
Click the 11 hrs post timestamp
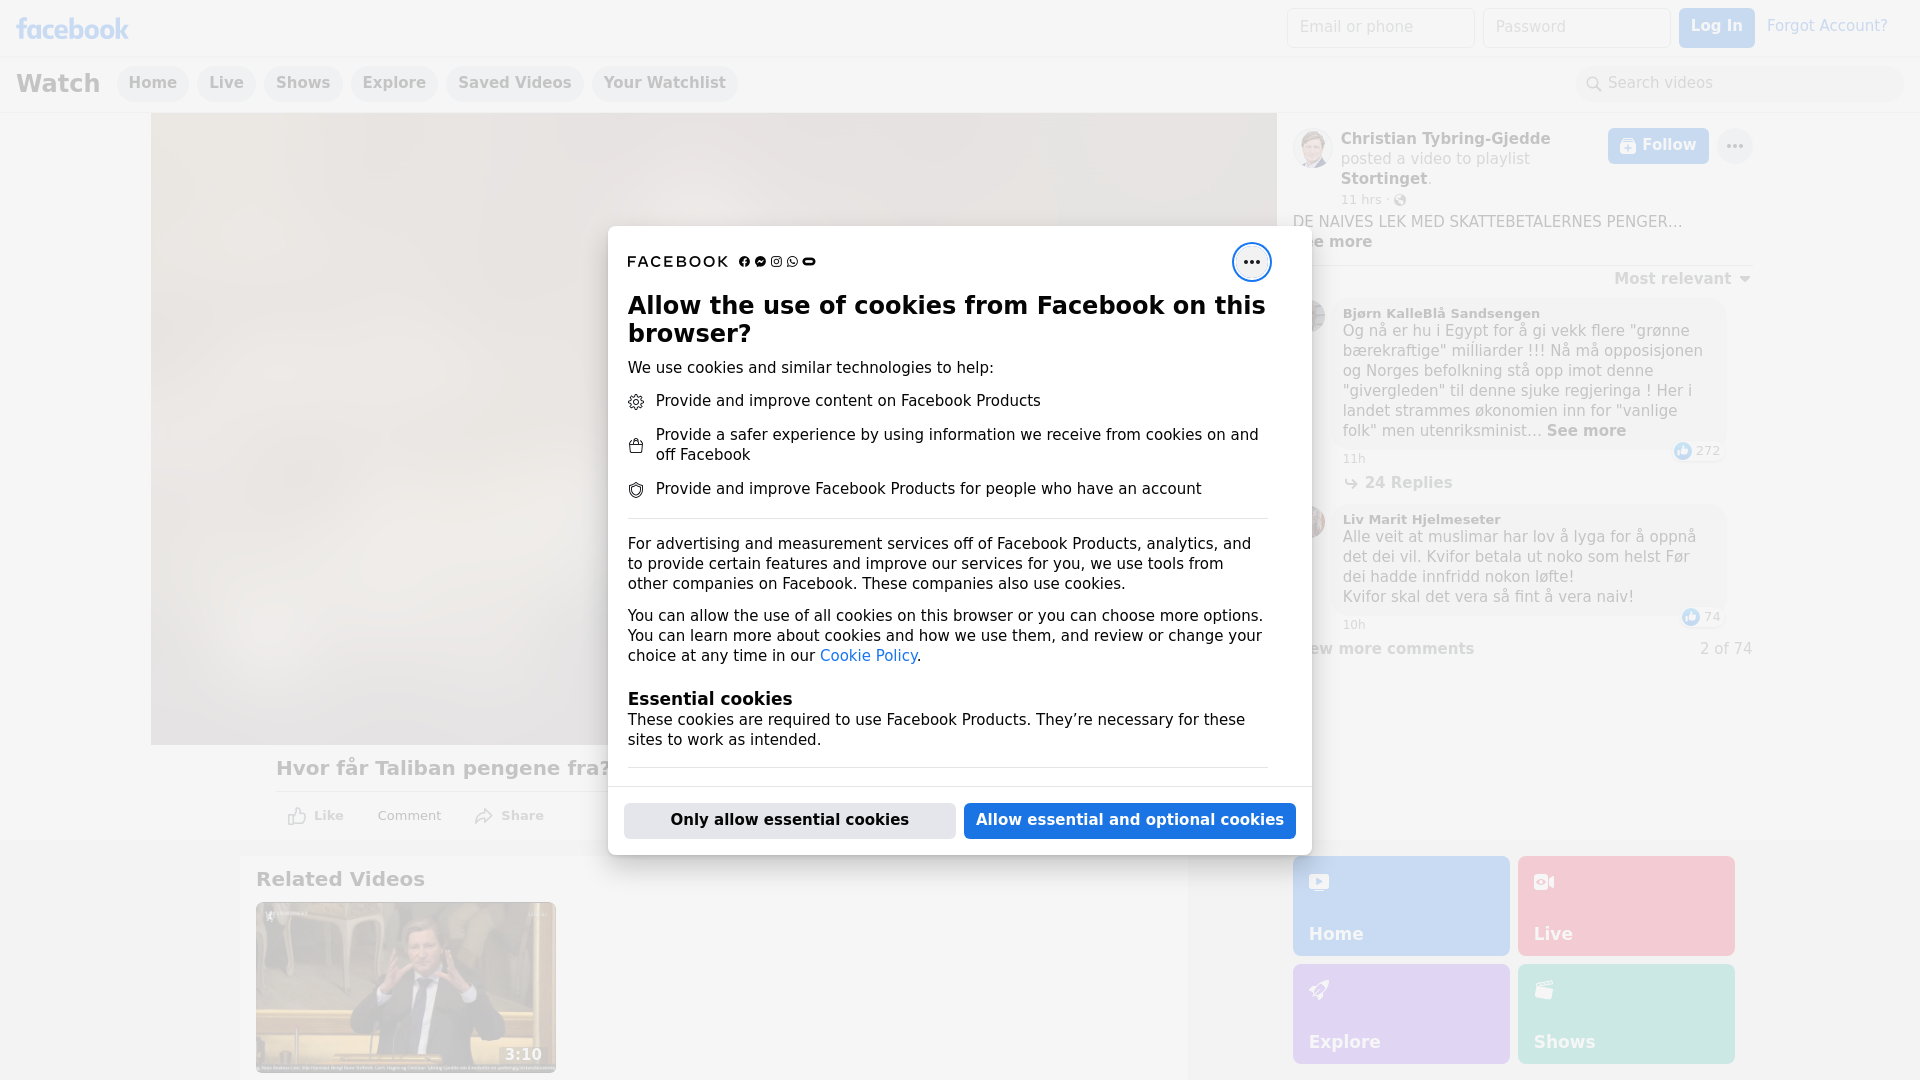[1361, 200]
